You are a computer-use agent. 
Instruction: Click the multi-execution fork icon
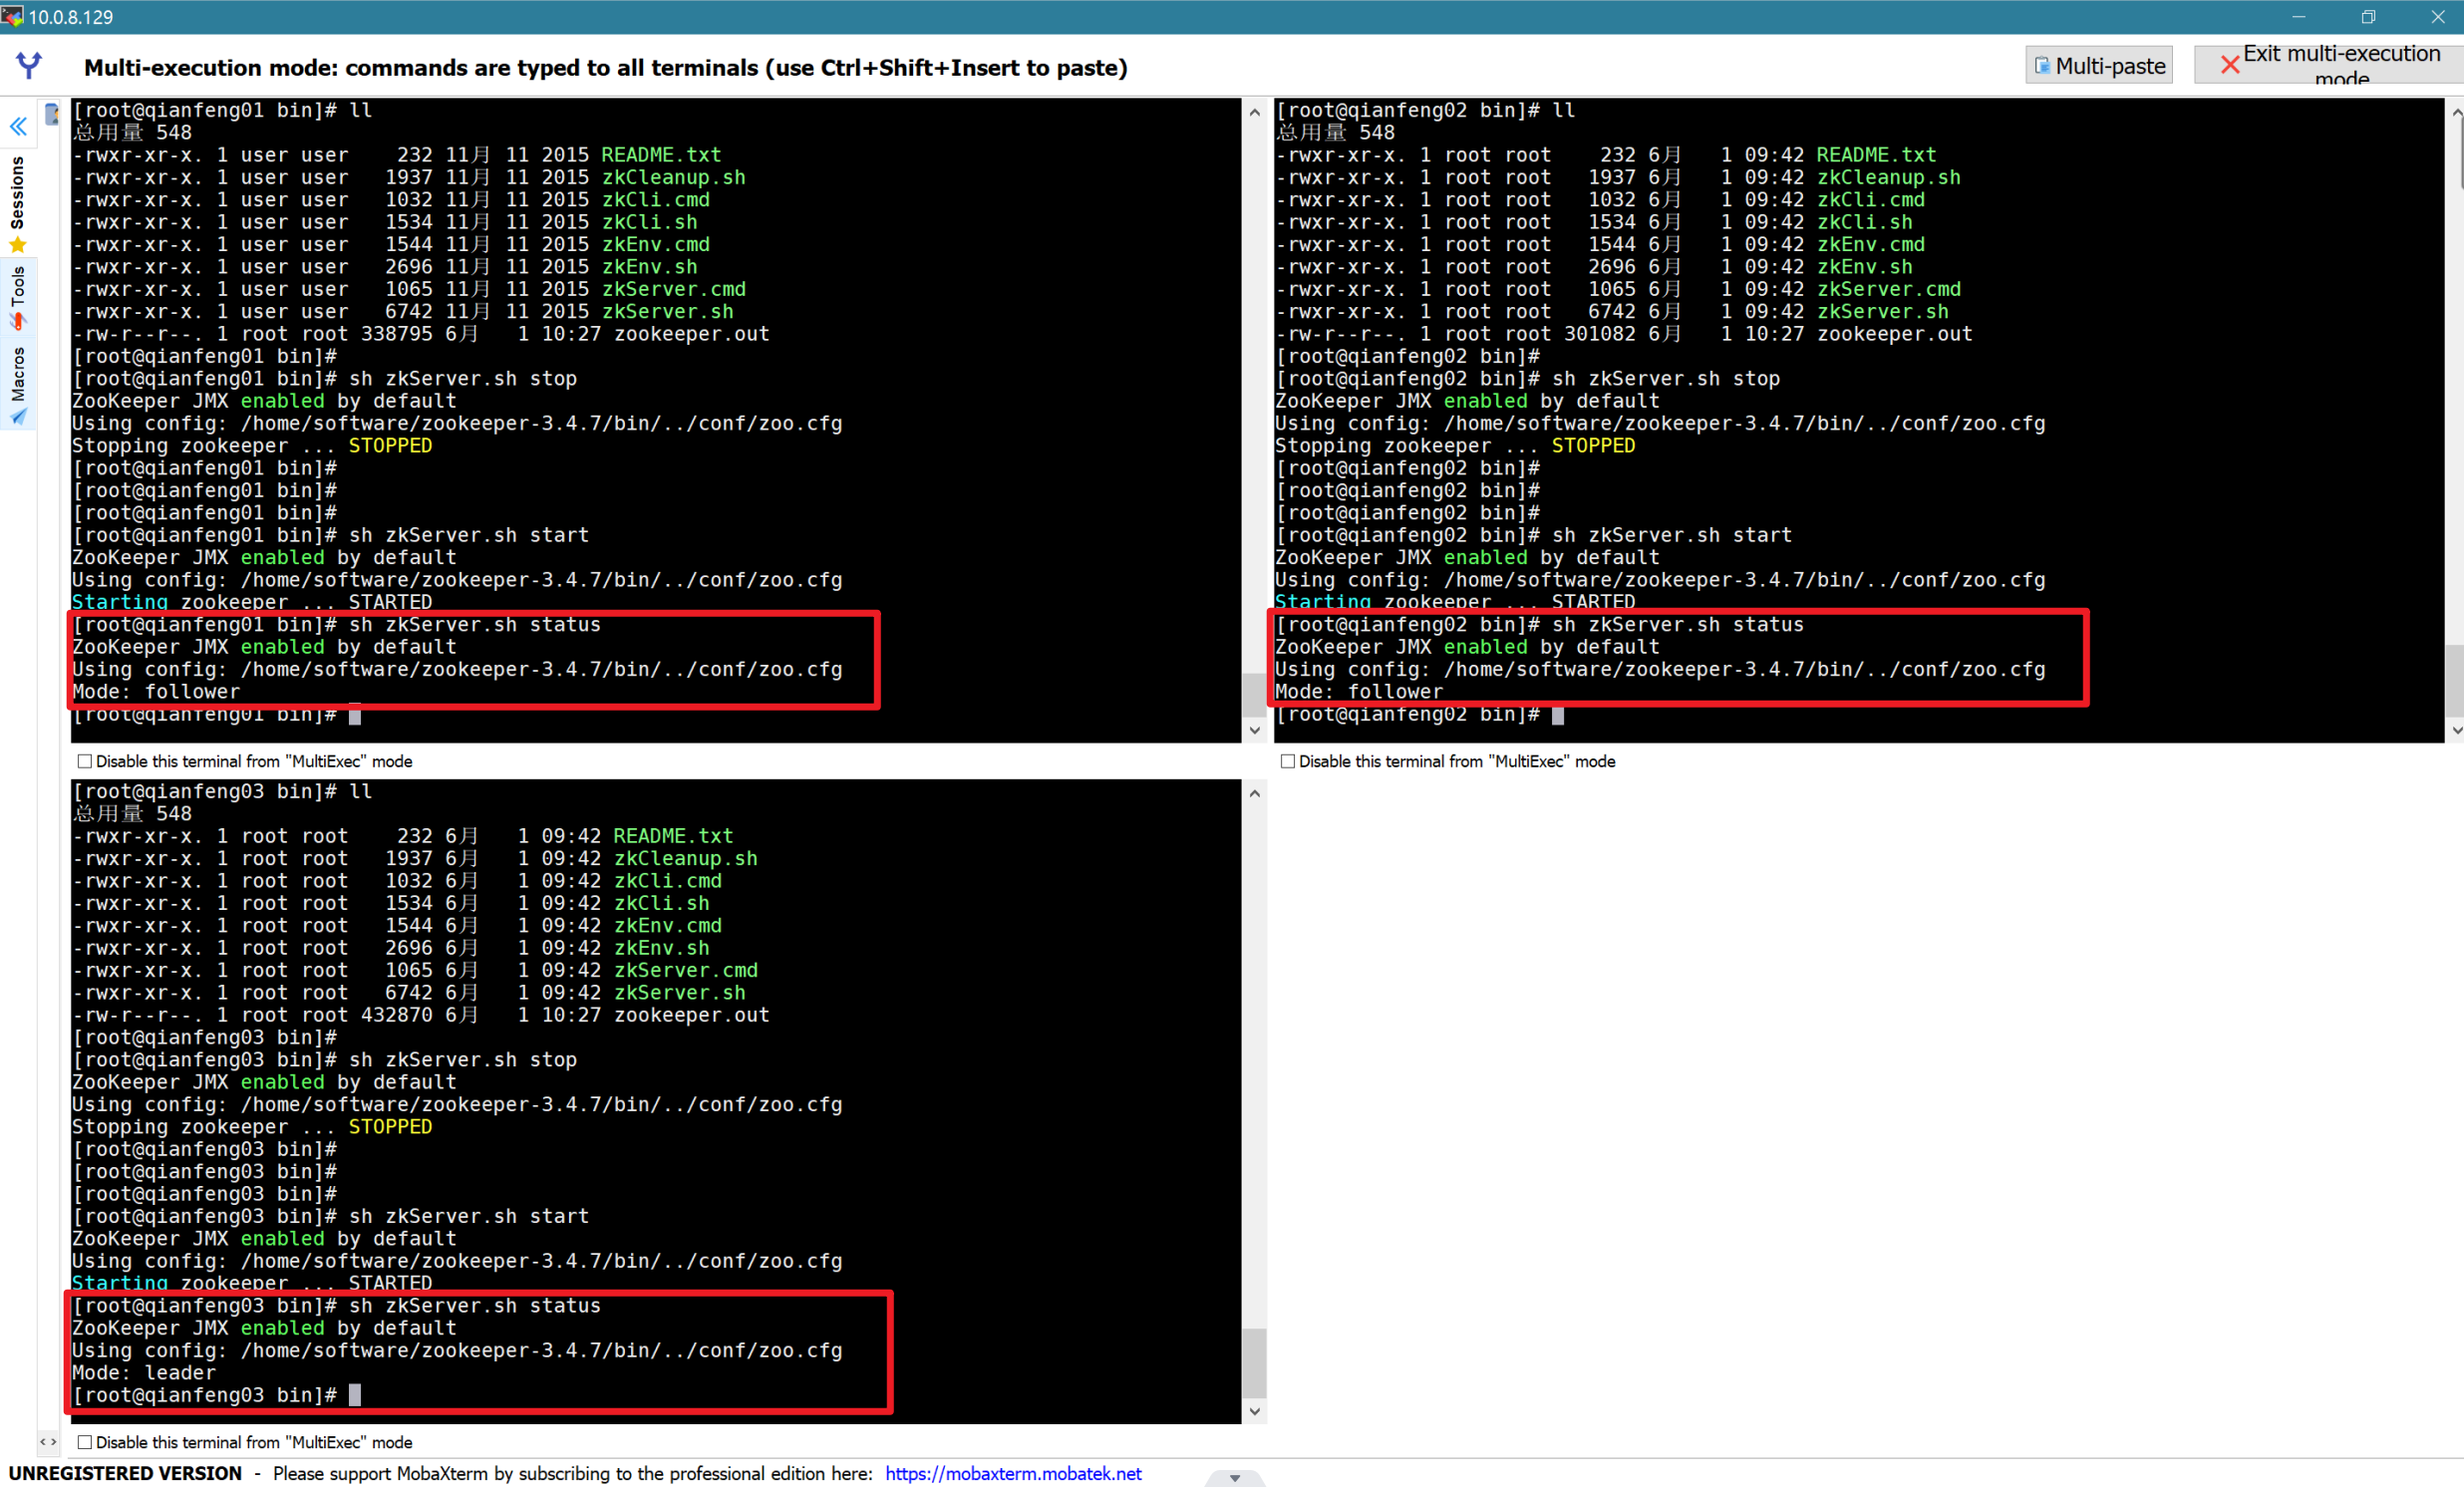pyautogui.click(x=29, y=66)
